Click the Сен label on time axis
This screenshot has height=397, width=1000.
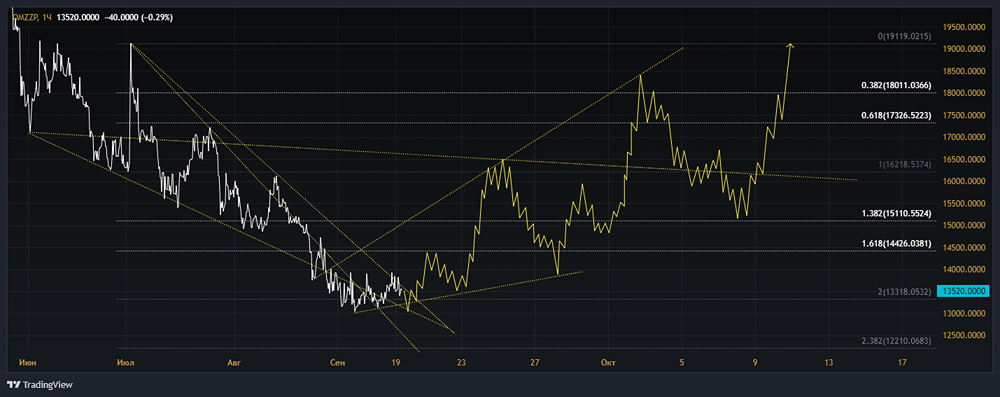[x=338, y=363]
